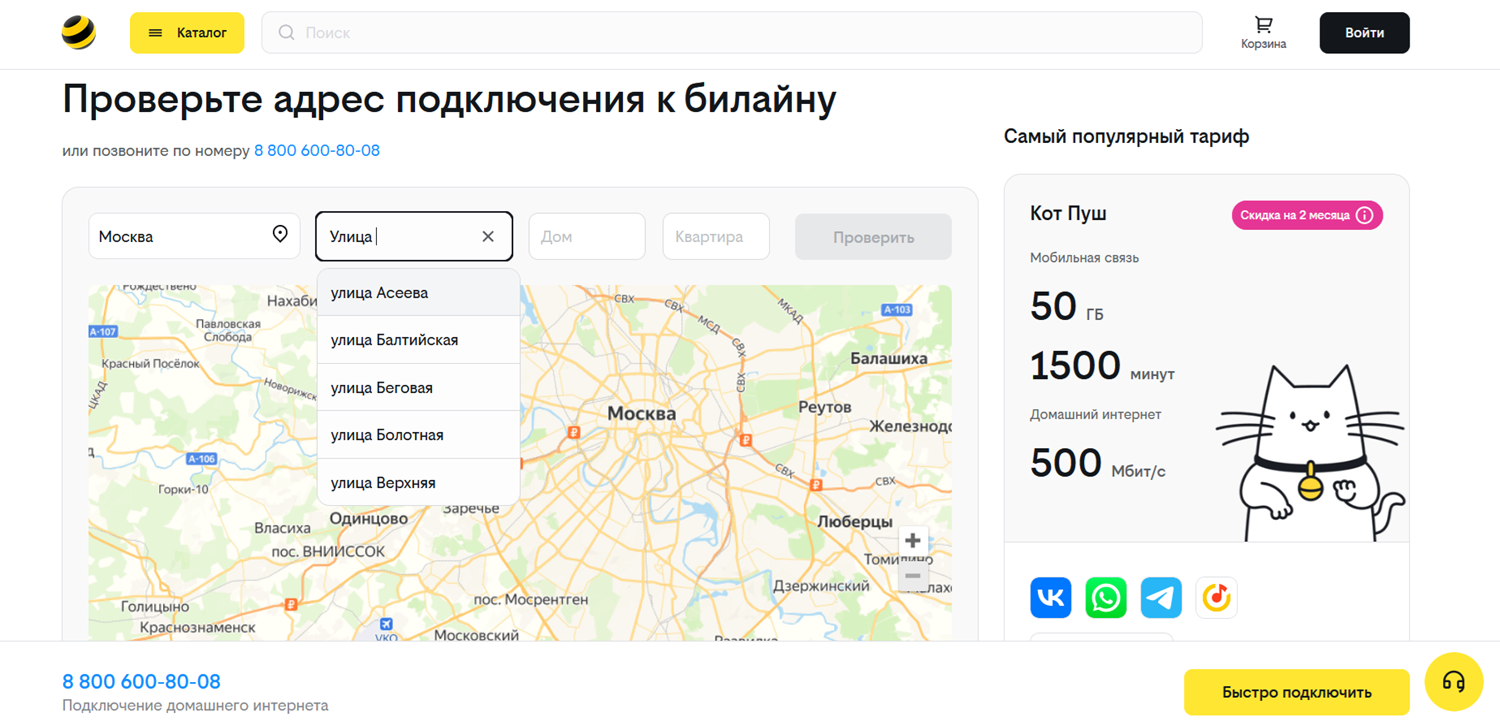Click the Реутов label on map

point(825,407)
